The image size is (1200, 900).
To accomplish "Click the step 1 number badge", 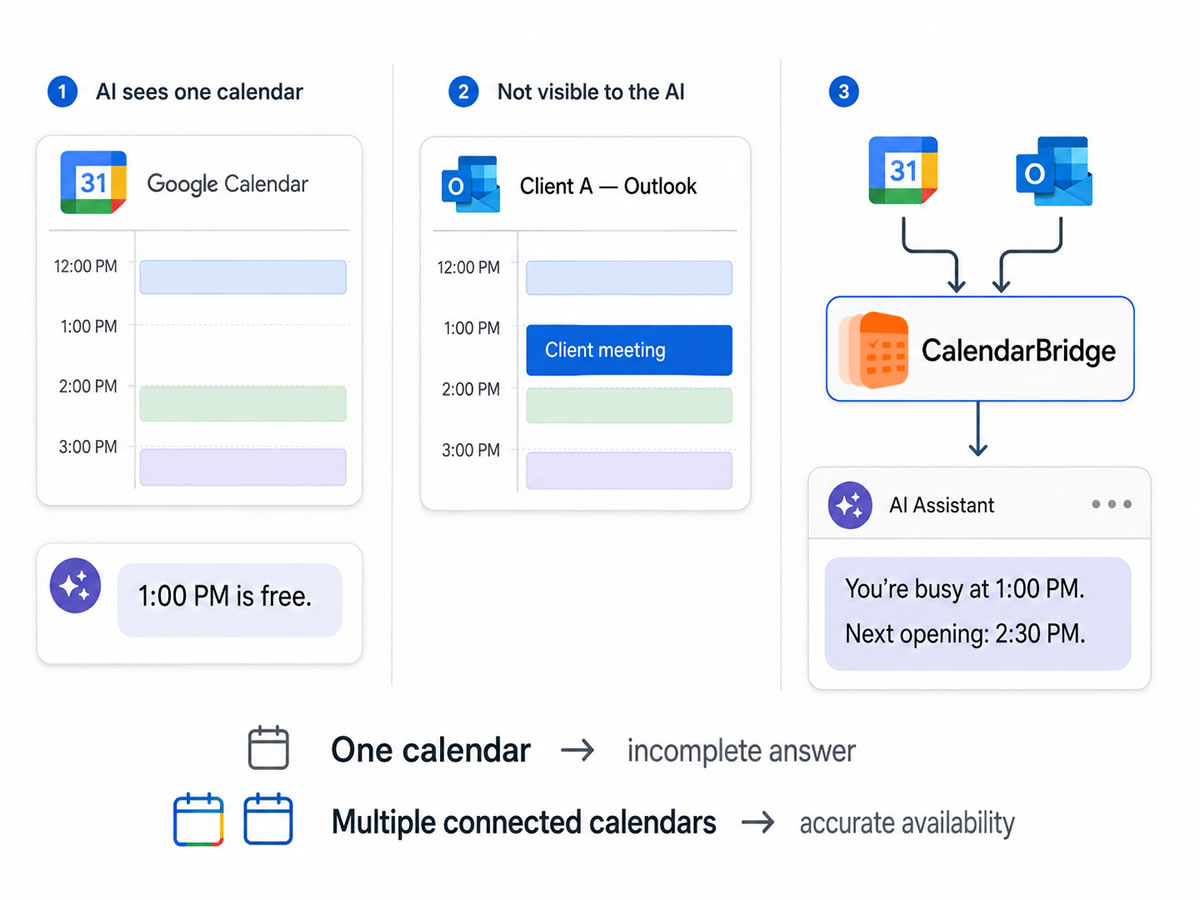I will [x=62, y=93].
